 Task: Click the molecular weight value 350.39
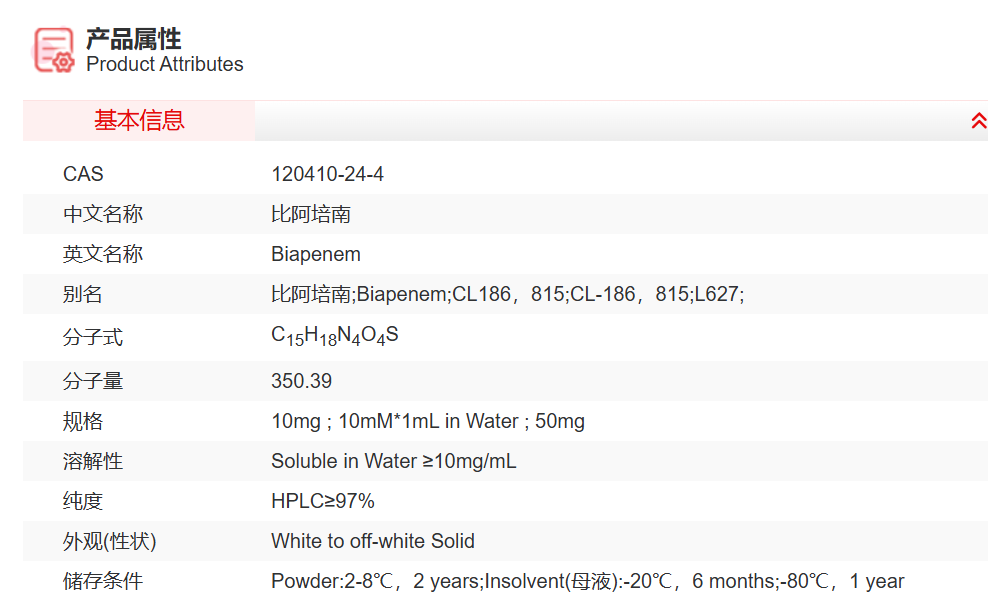(x=302, y=381)
